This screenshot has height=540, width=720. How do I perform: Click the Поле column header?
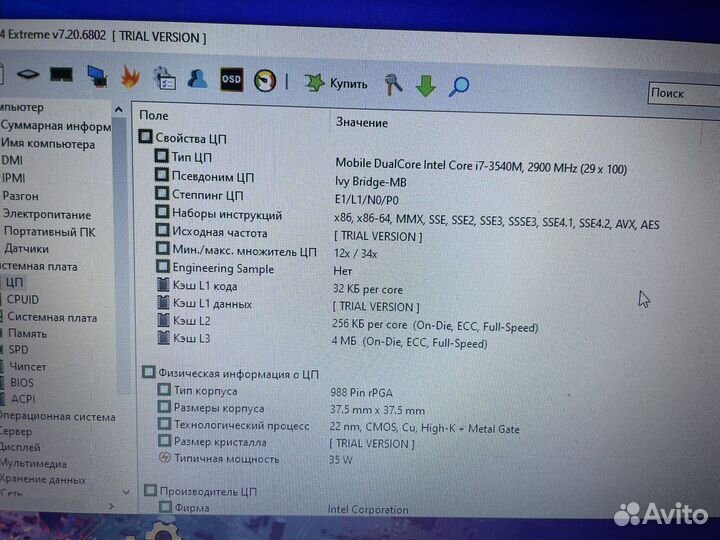pos(154,115)
